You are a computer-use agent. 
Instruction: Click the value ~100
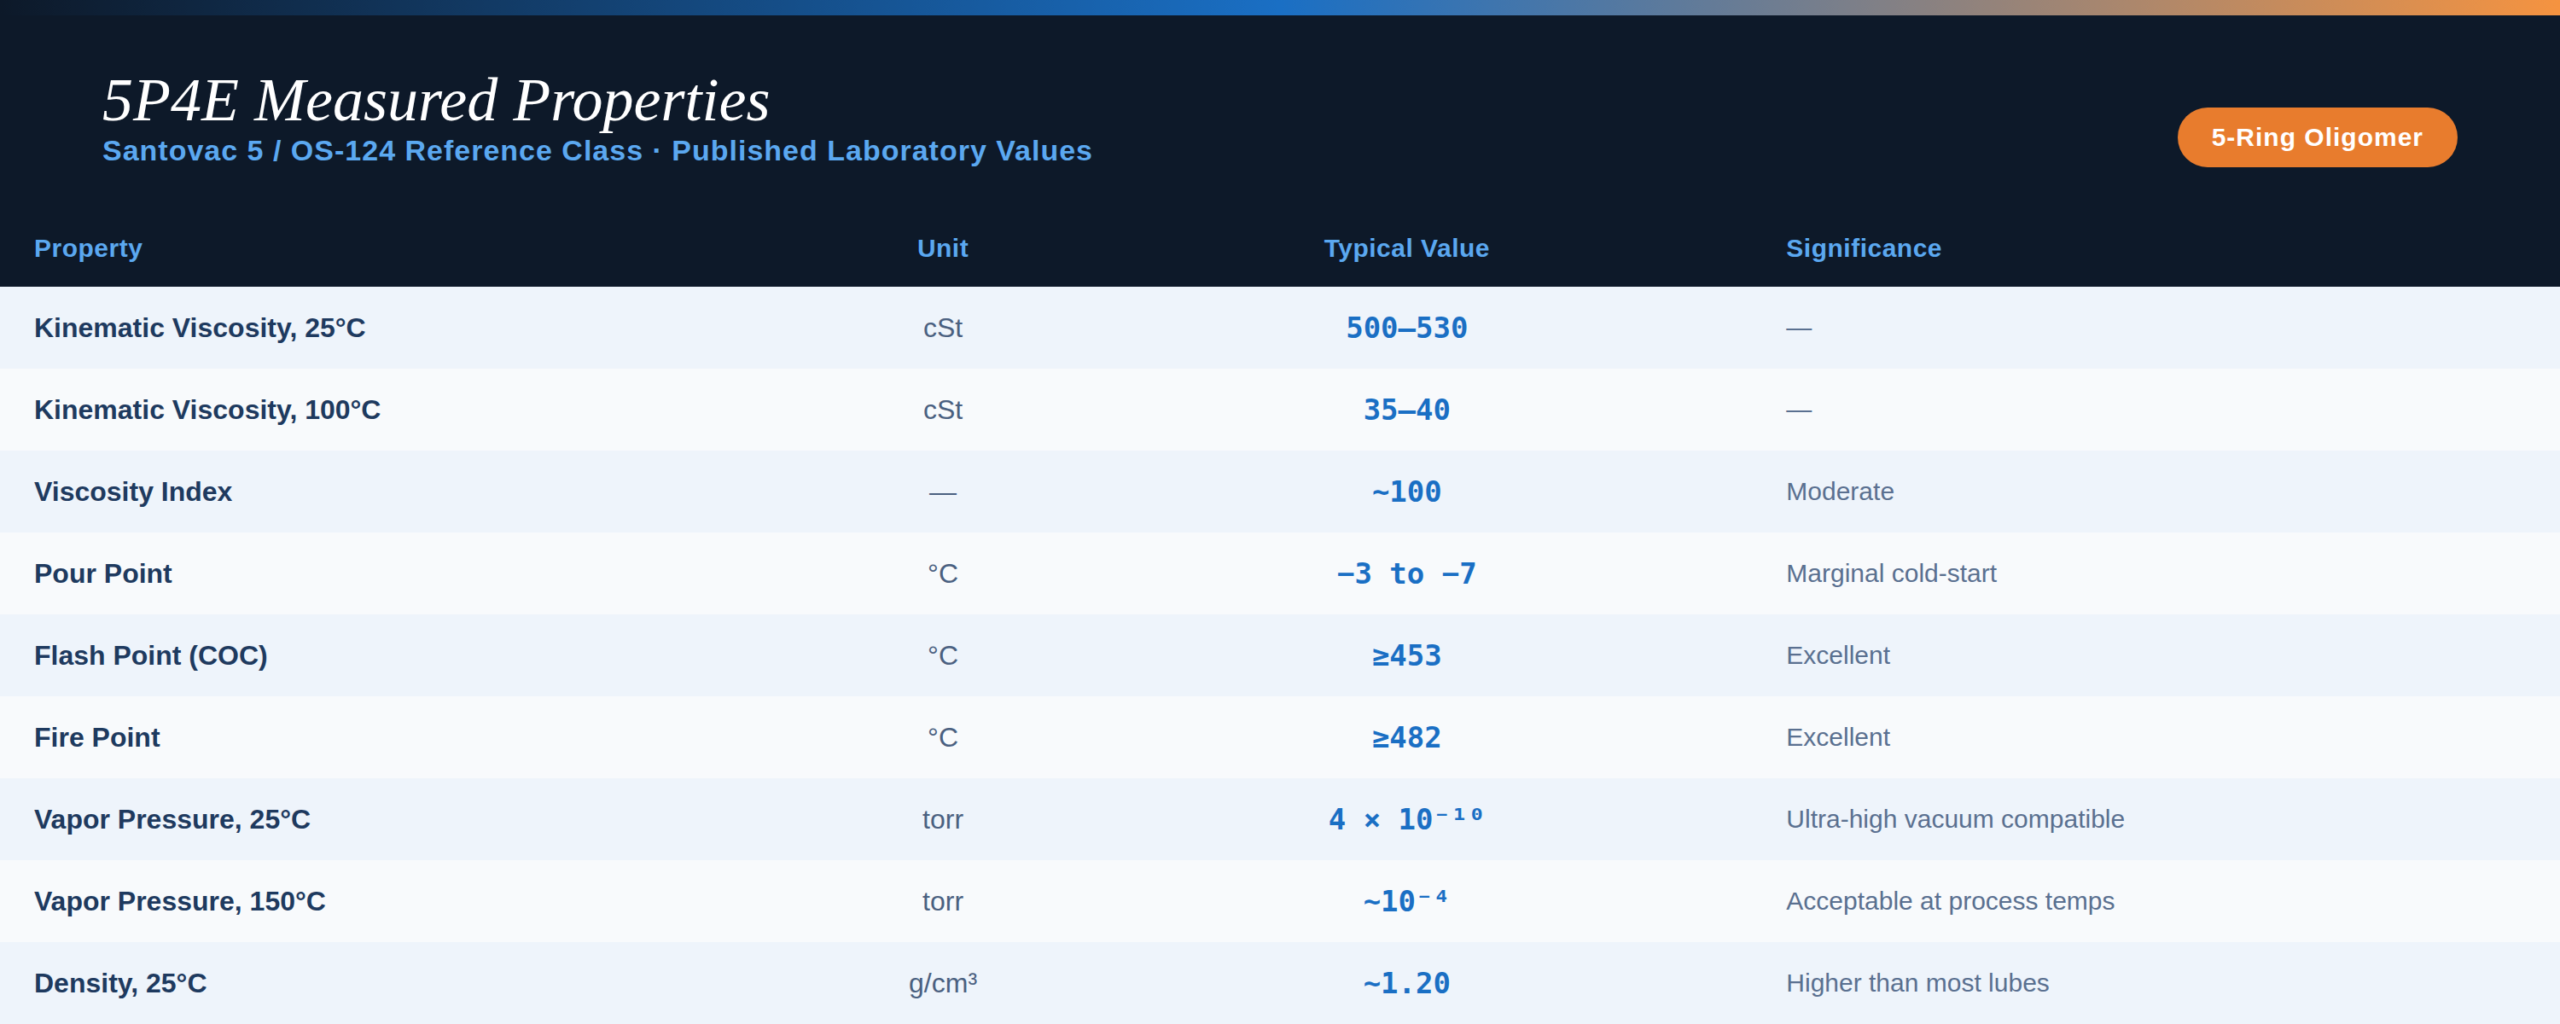[x=1406, y=492]
